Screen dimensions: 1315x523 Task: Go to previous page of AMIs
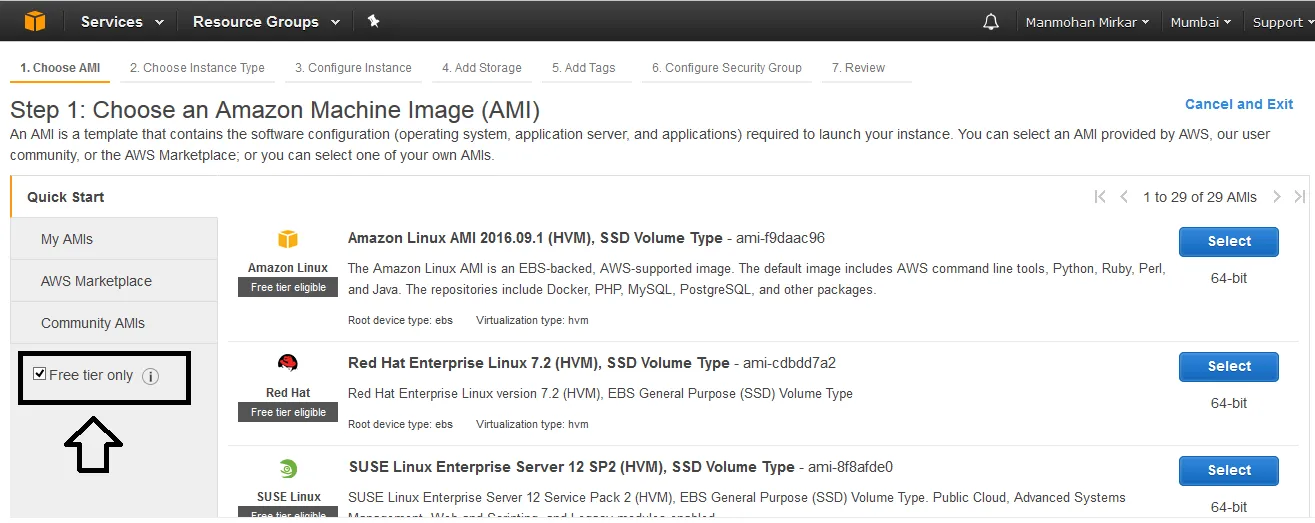(x=1124, y=197)
